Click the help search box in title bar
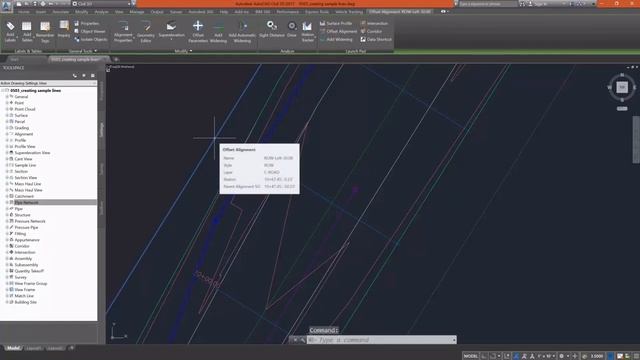640x360 pixels. point(488,4)
